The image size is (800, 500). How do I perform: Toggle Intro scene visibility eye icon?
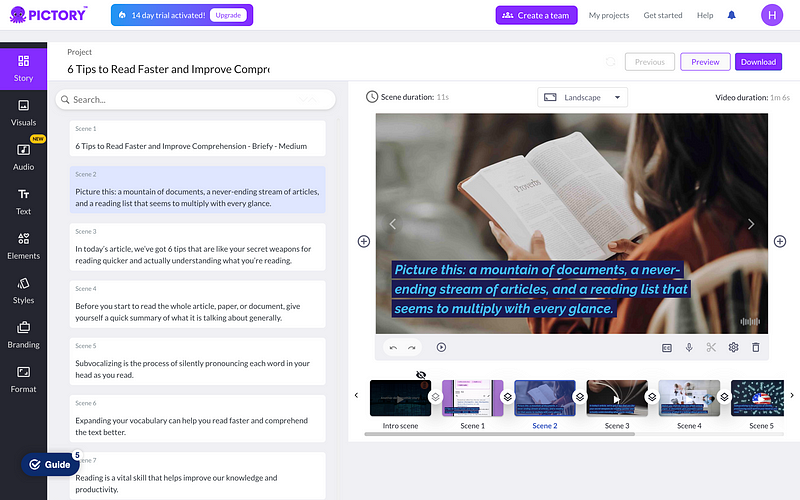tap(421, 375)
